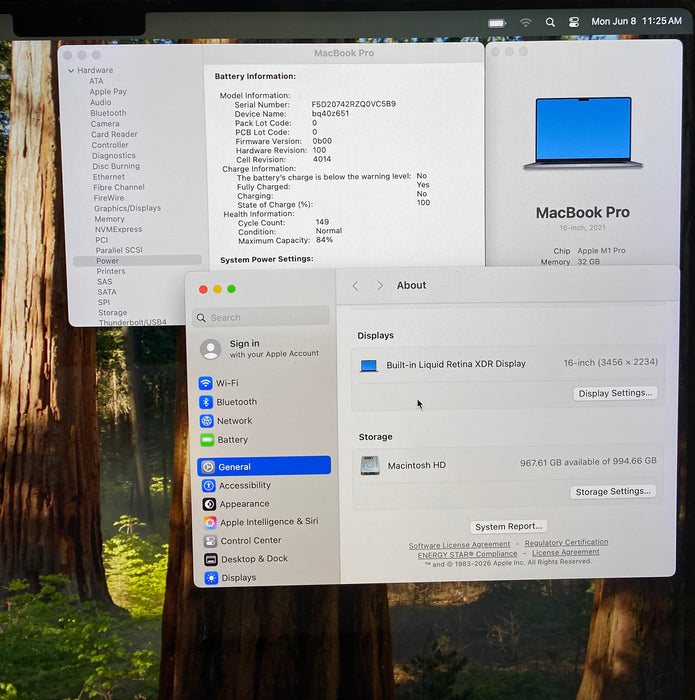The image size is (695, 700).
Task: Select FireWire in the Hardware list
Action: tap(109, 198)
